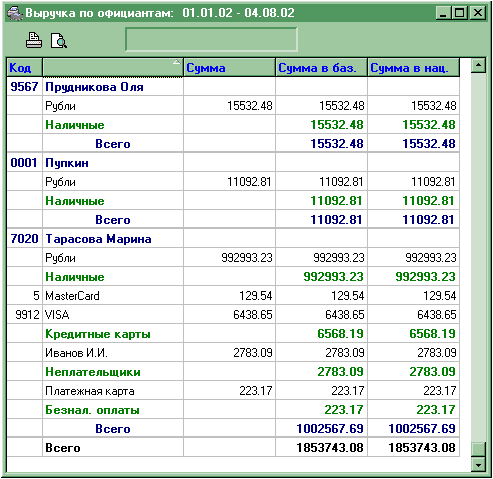Image resolution: width=493 pixels, height=479 pixels.
Task: Sort by the Сумма в баз. column header
Action: 321,68
